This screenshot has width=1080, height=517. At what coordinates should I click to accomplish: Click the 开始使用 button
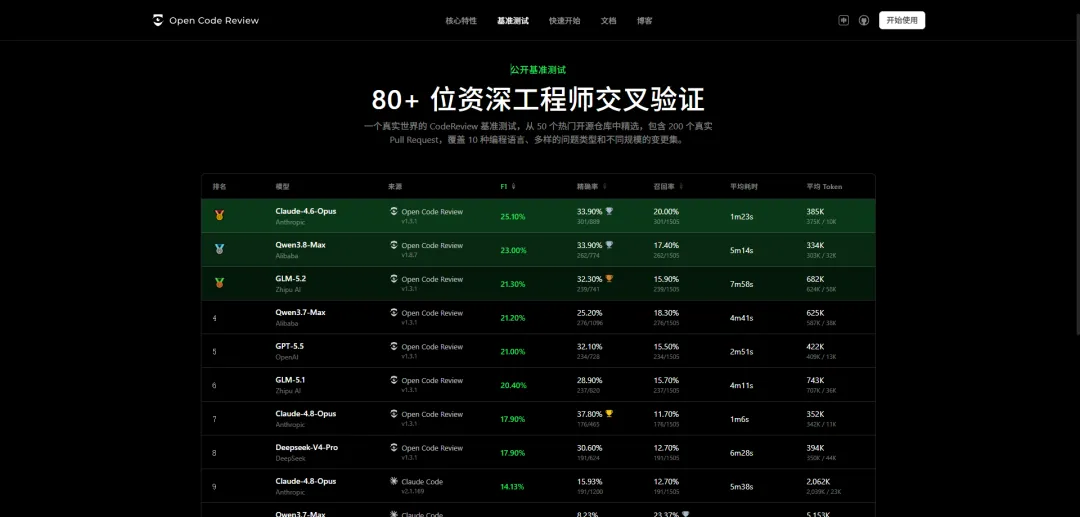tap(902, 21)
